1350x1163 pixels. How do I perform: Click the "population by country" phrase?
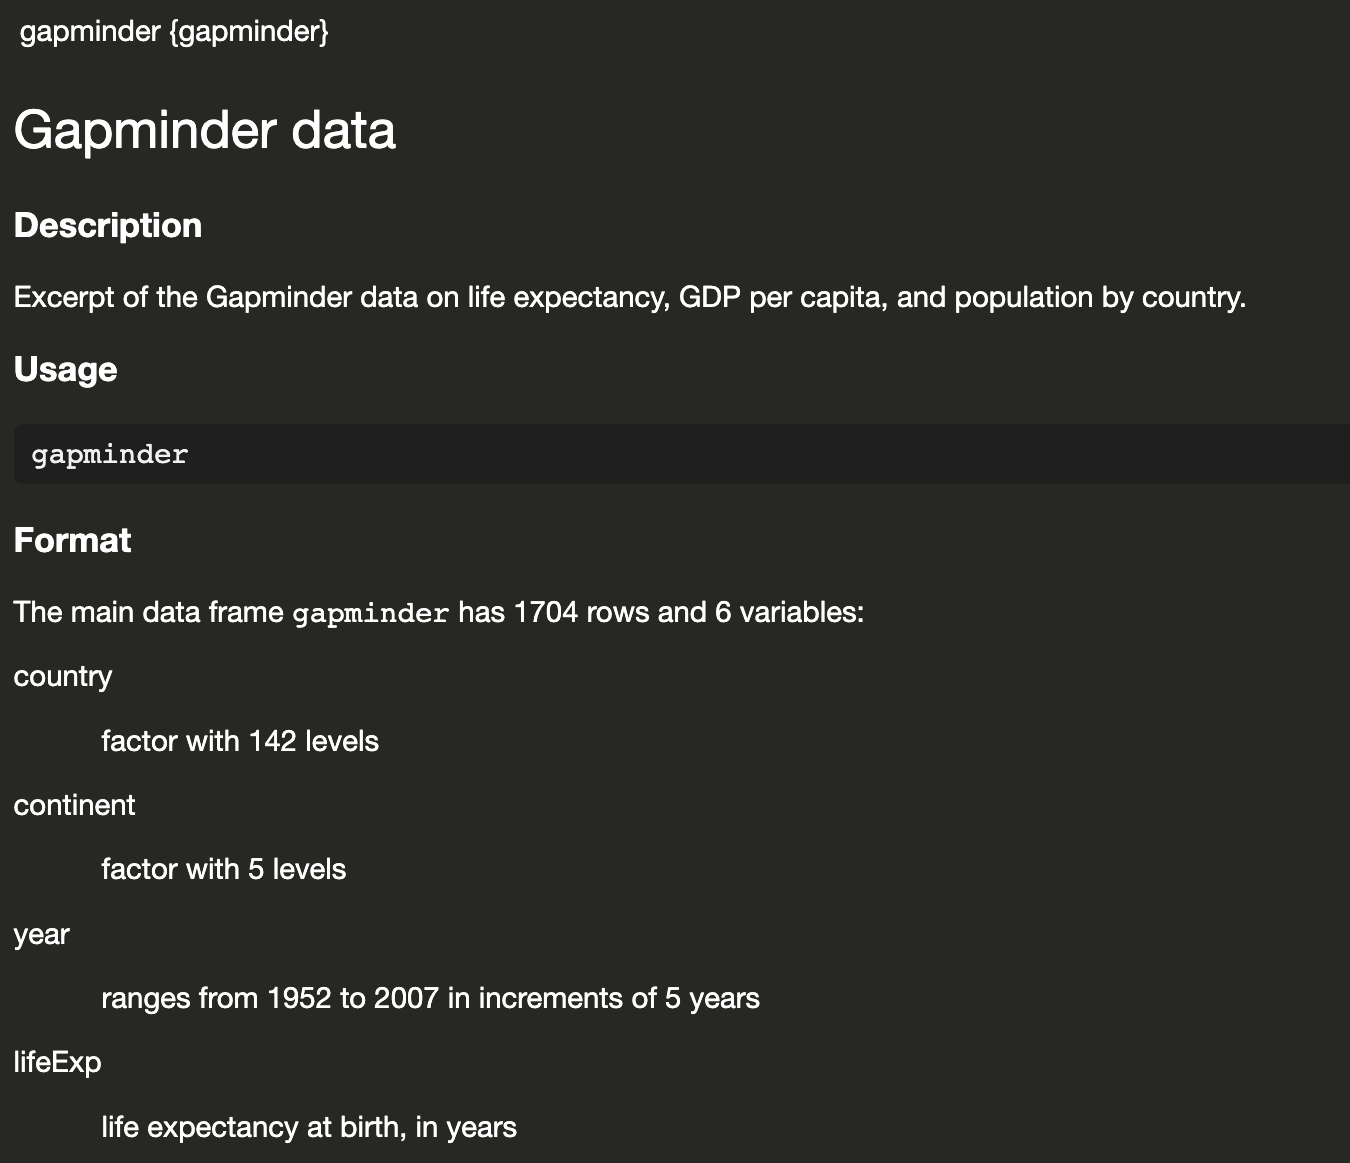pos(1098,297)
